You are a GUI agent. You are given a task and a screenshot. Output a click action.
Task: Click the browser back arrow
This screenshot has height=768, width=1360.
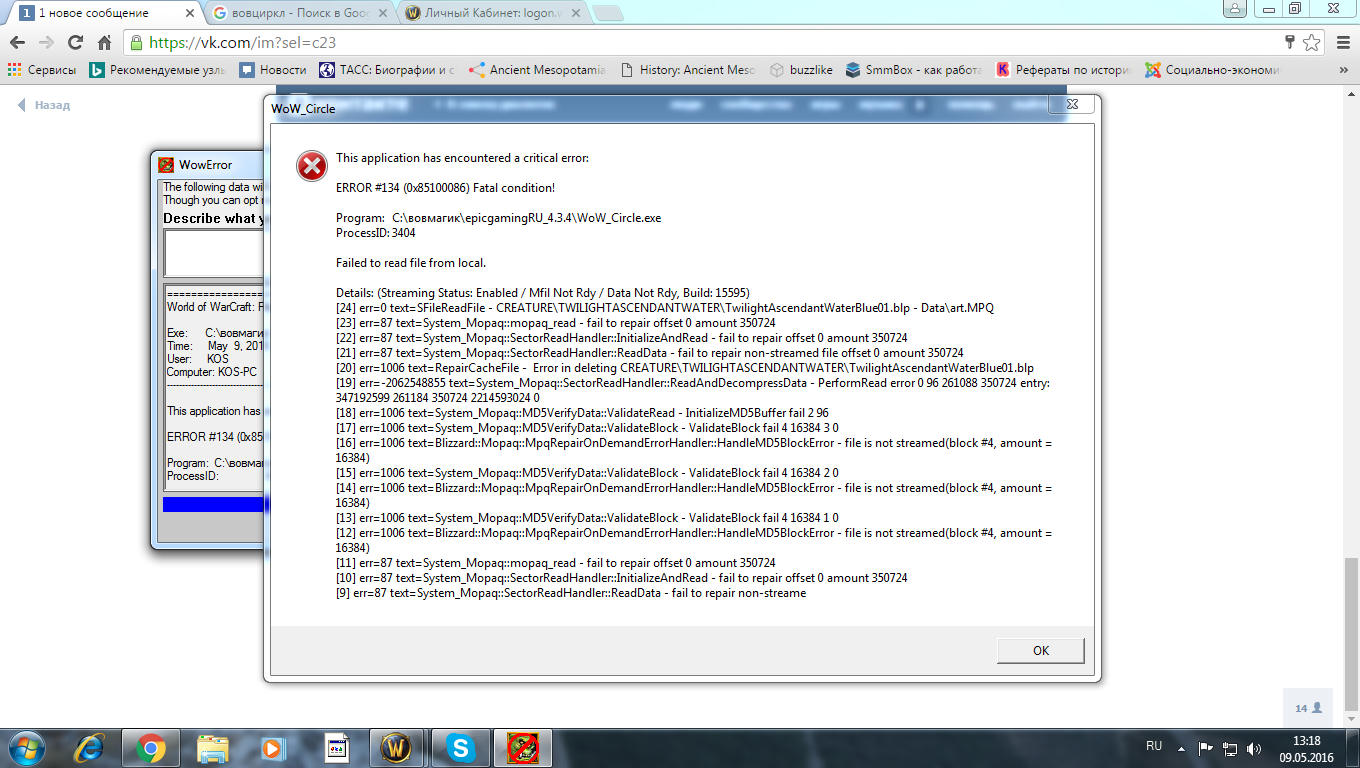tap(17, 43)
